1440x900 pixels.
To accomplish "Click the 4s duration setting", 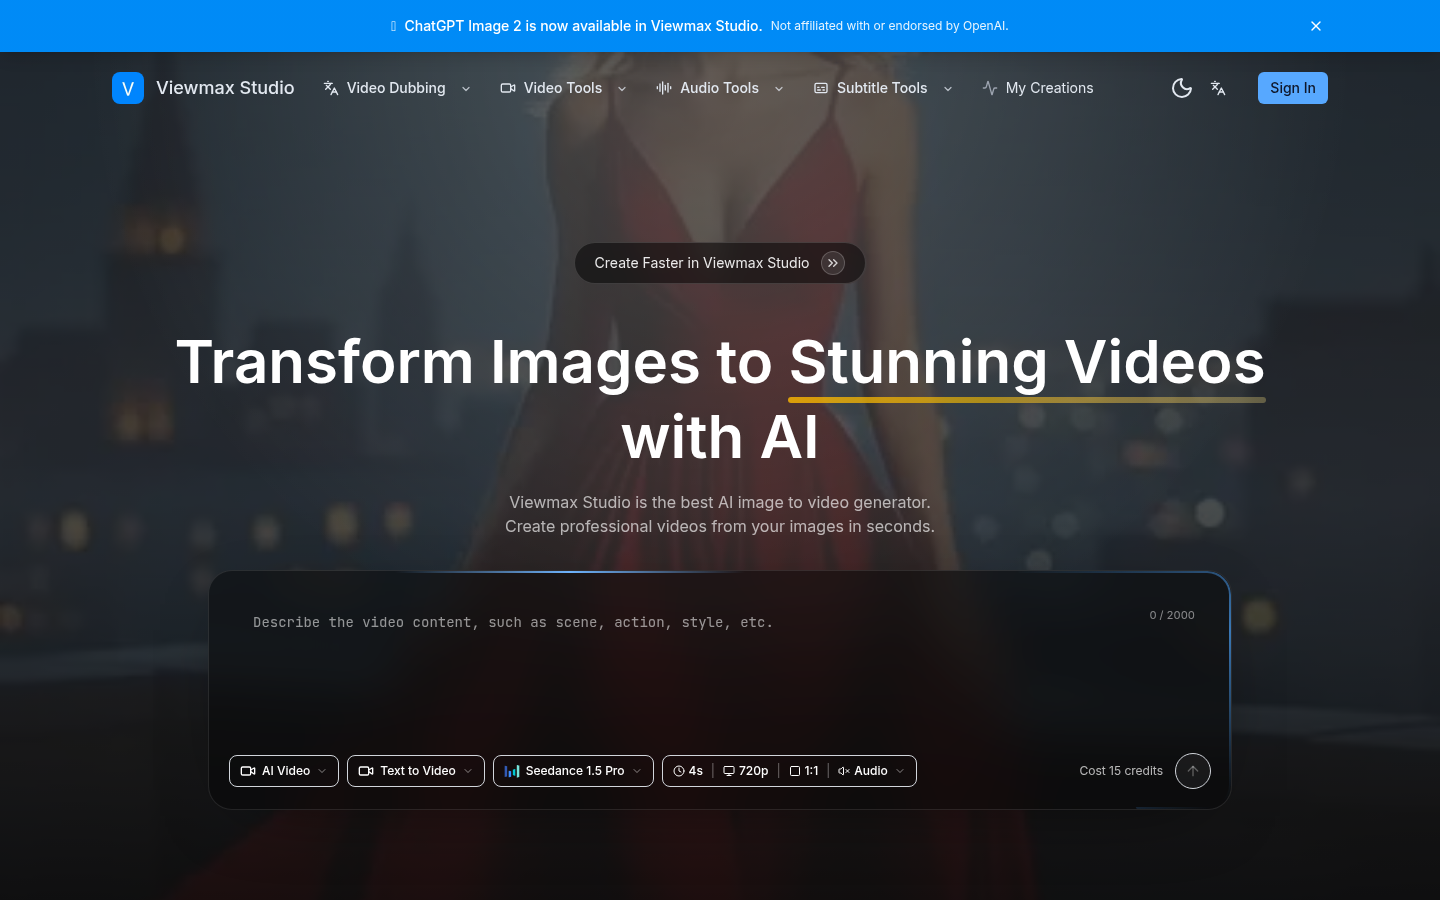I will [x=688, y=771].
